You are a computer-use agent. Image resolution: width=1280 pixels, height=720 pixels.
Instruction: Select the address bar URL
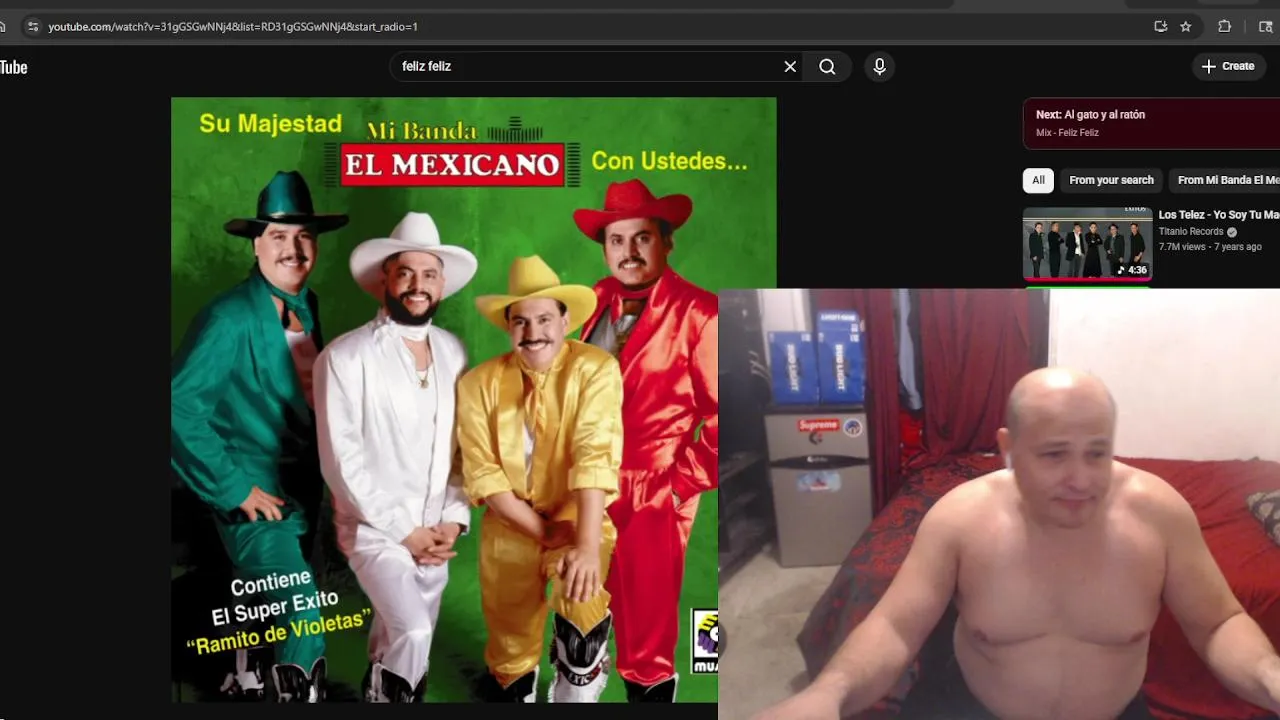click(x=233, y=27)
